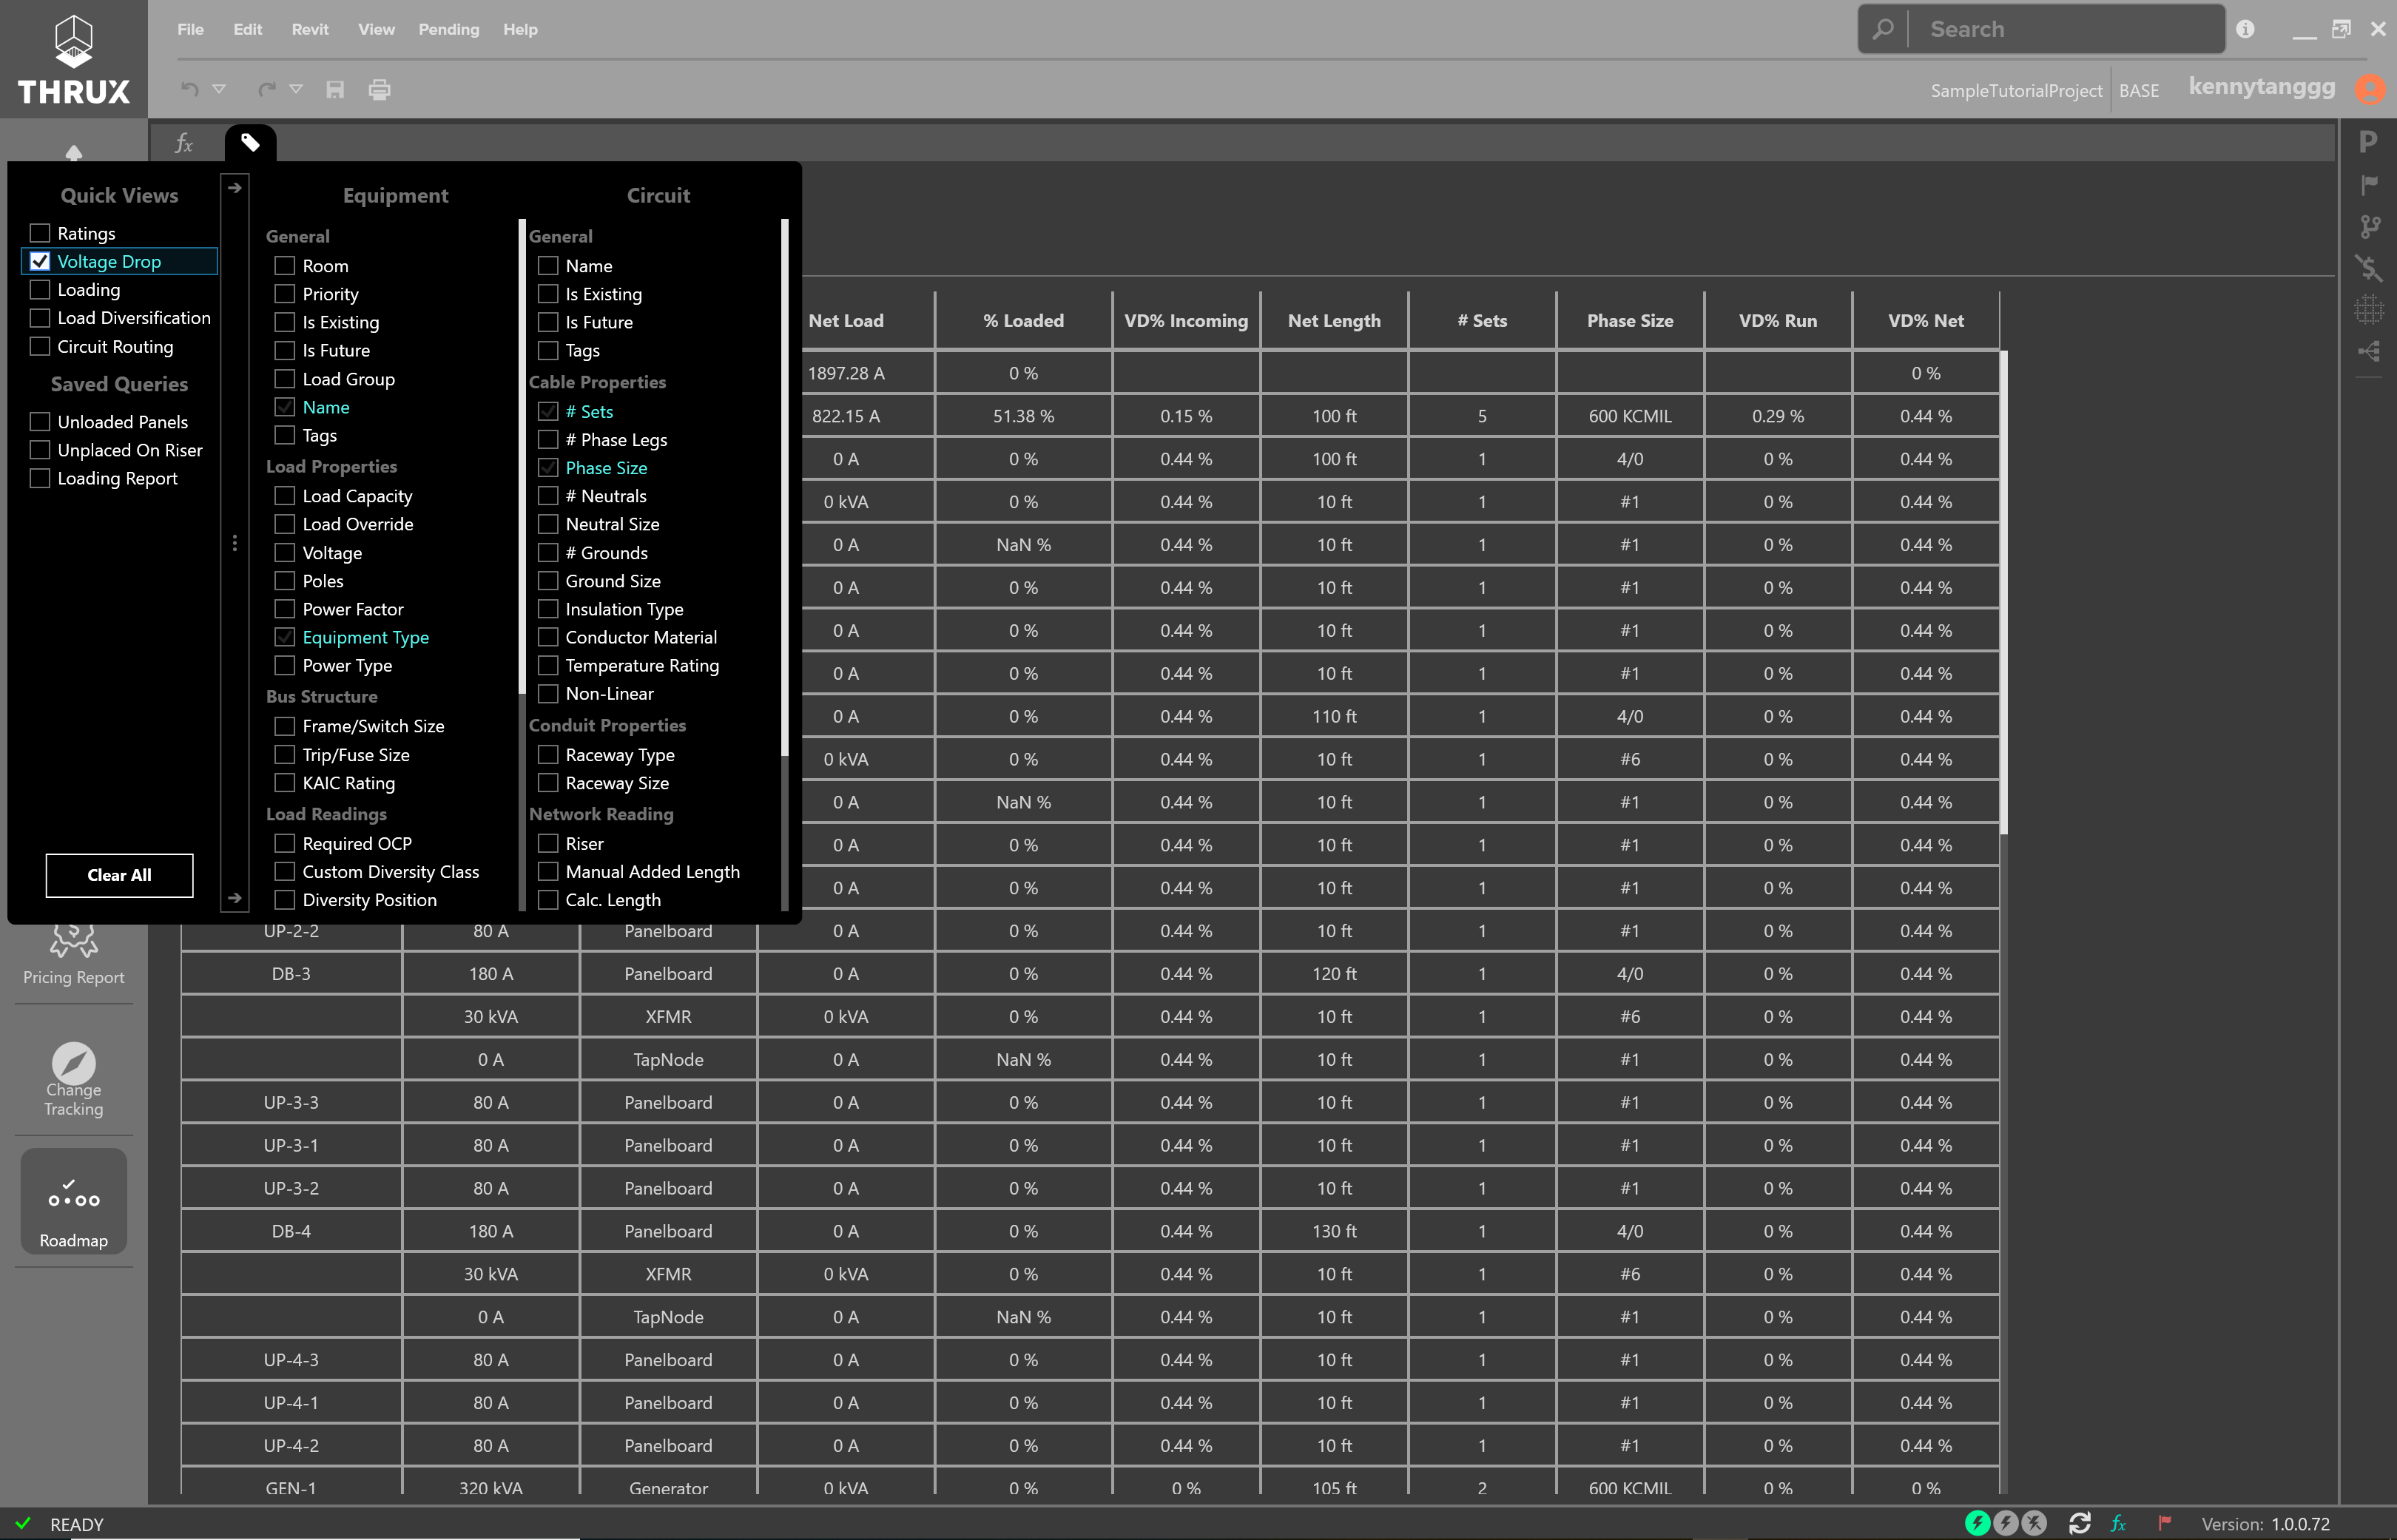Screen dimensions: 2397x1540
Task: Check the Loading Report saved query
Action: [40, 478]
